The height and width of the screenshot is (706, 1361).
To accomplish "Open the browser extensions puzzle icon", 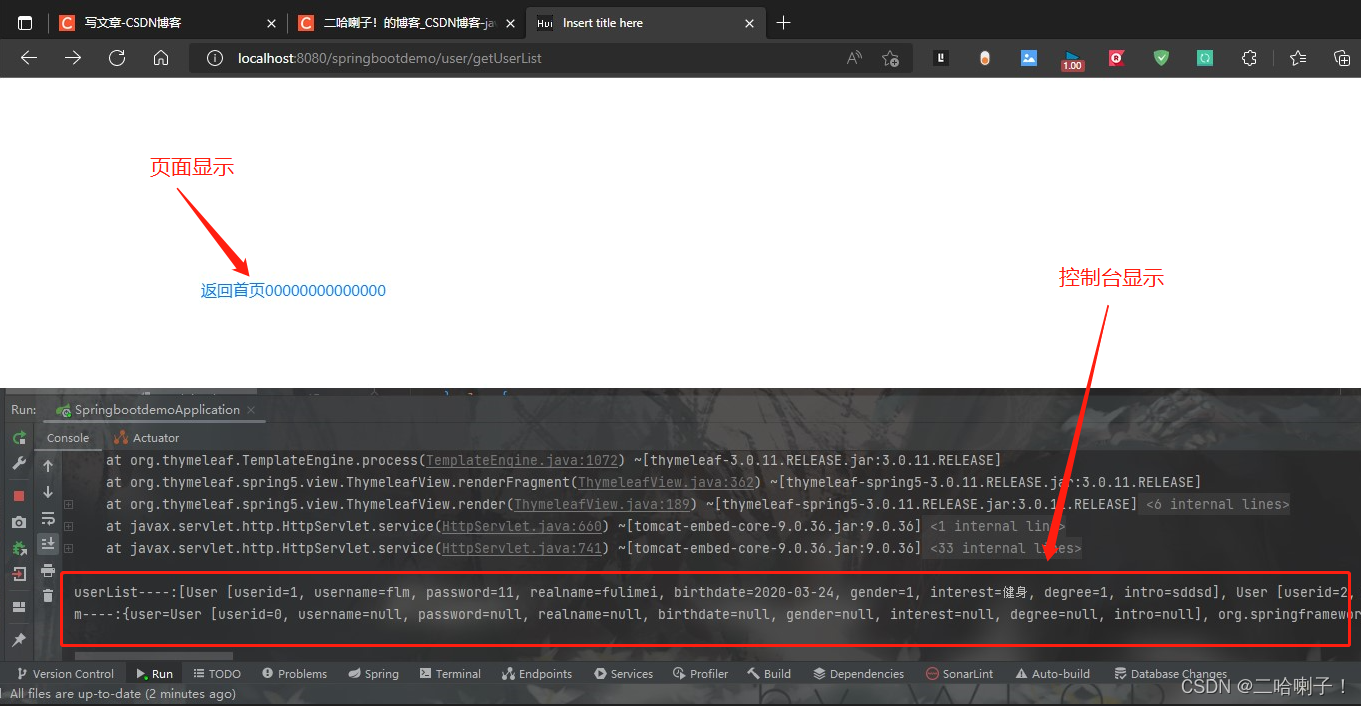I will [x=1249, y=58].
